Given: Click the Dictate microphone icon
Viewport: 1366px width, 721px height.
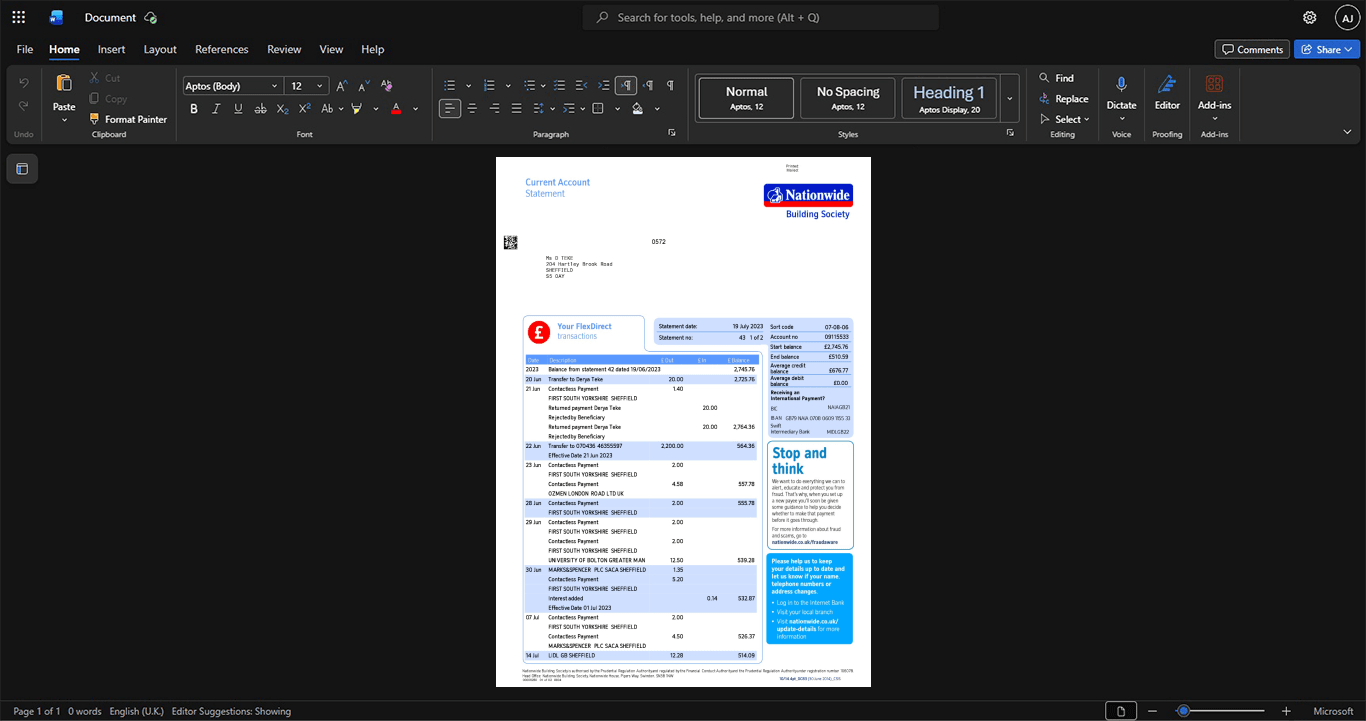Looking at the screenshot, I should (x=1121, y=85).
